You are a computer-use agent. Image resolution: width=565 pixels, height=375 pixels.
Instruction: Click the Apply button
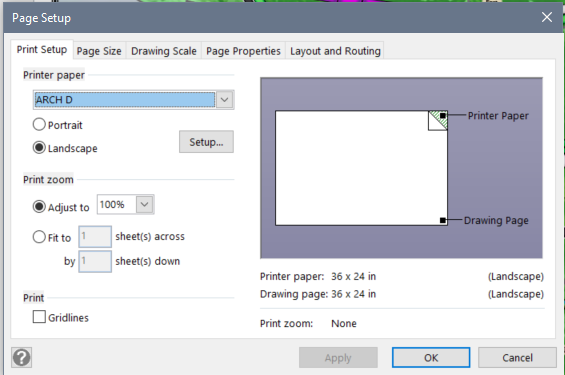(338, 358)
